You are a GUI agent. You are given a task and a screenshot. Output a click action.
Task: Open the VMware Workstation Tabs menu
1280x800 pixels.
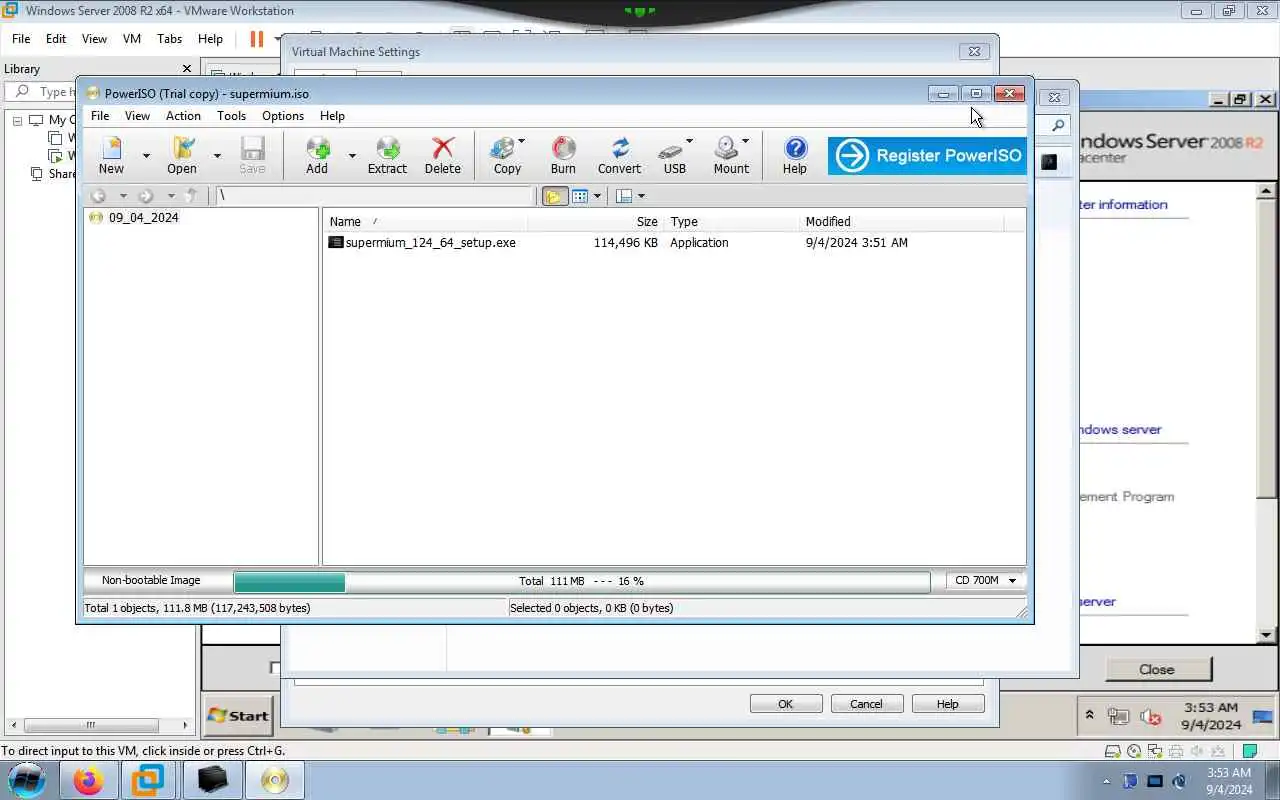169,39
